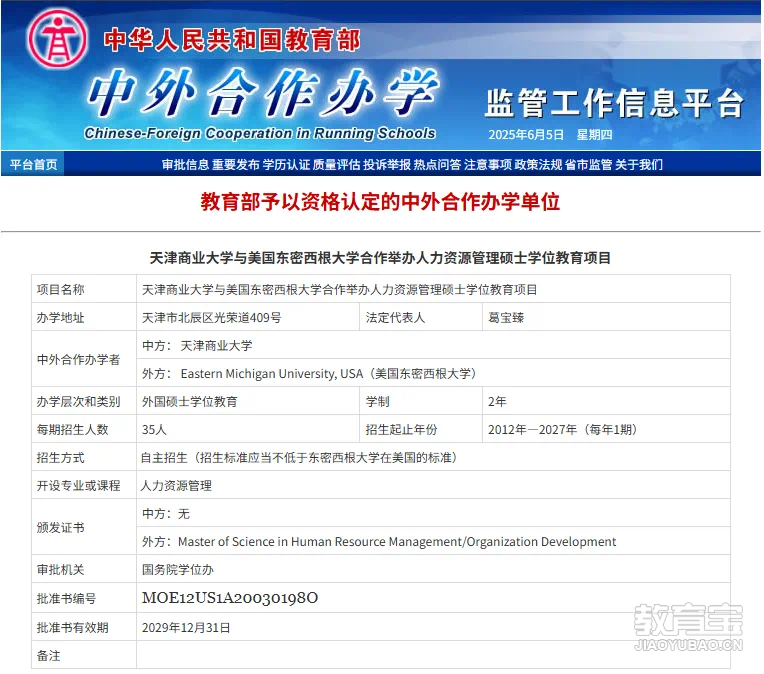Select the 招生方式 label cell
764x674 pixels.
click(x=84, y=458)
